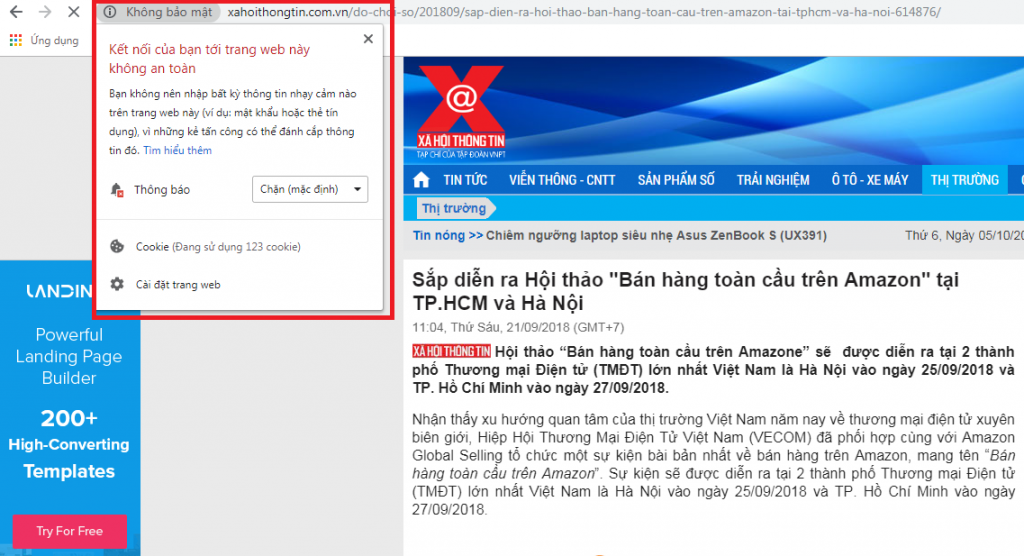Click the 'Thị trường' breadcrumb tag
Viewport: 1024px width, 556px height.
coord(455,208)
